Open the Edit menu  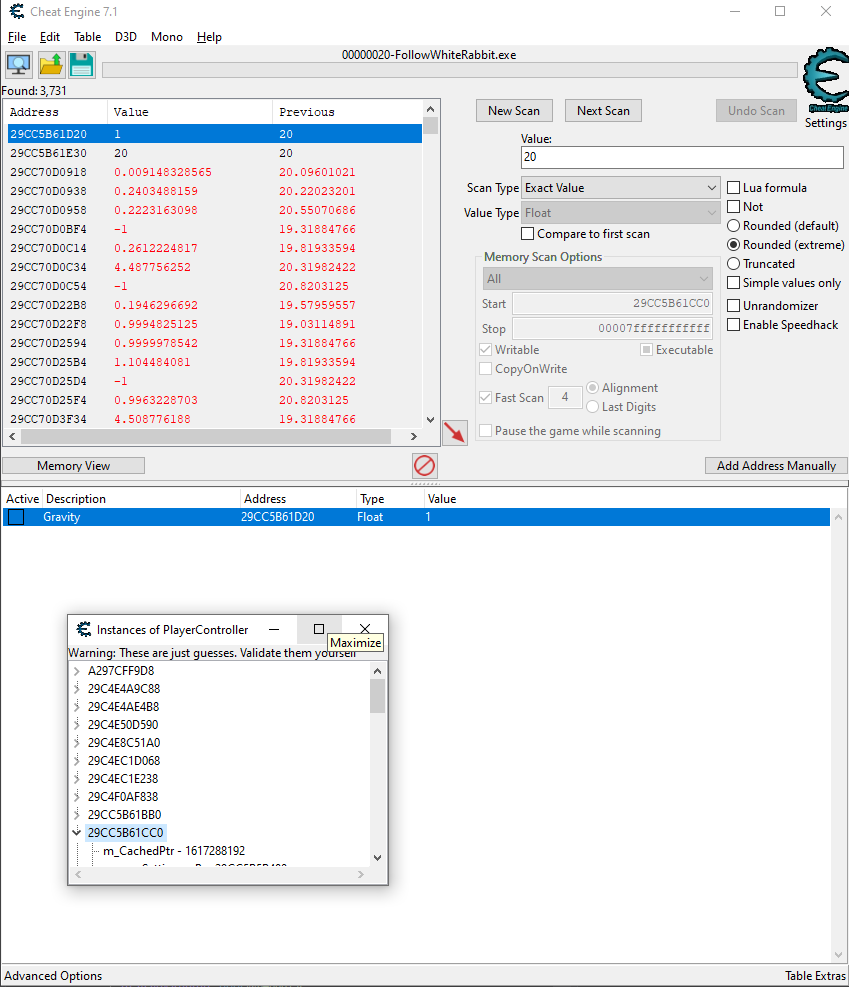[x=50, y=37]
